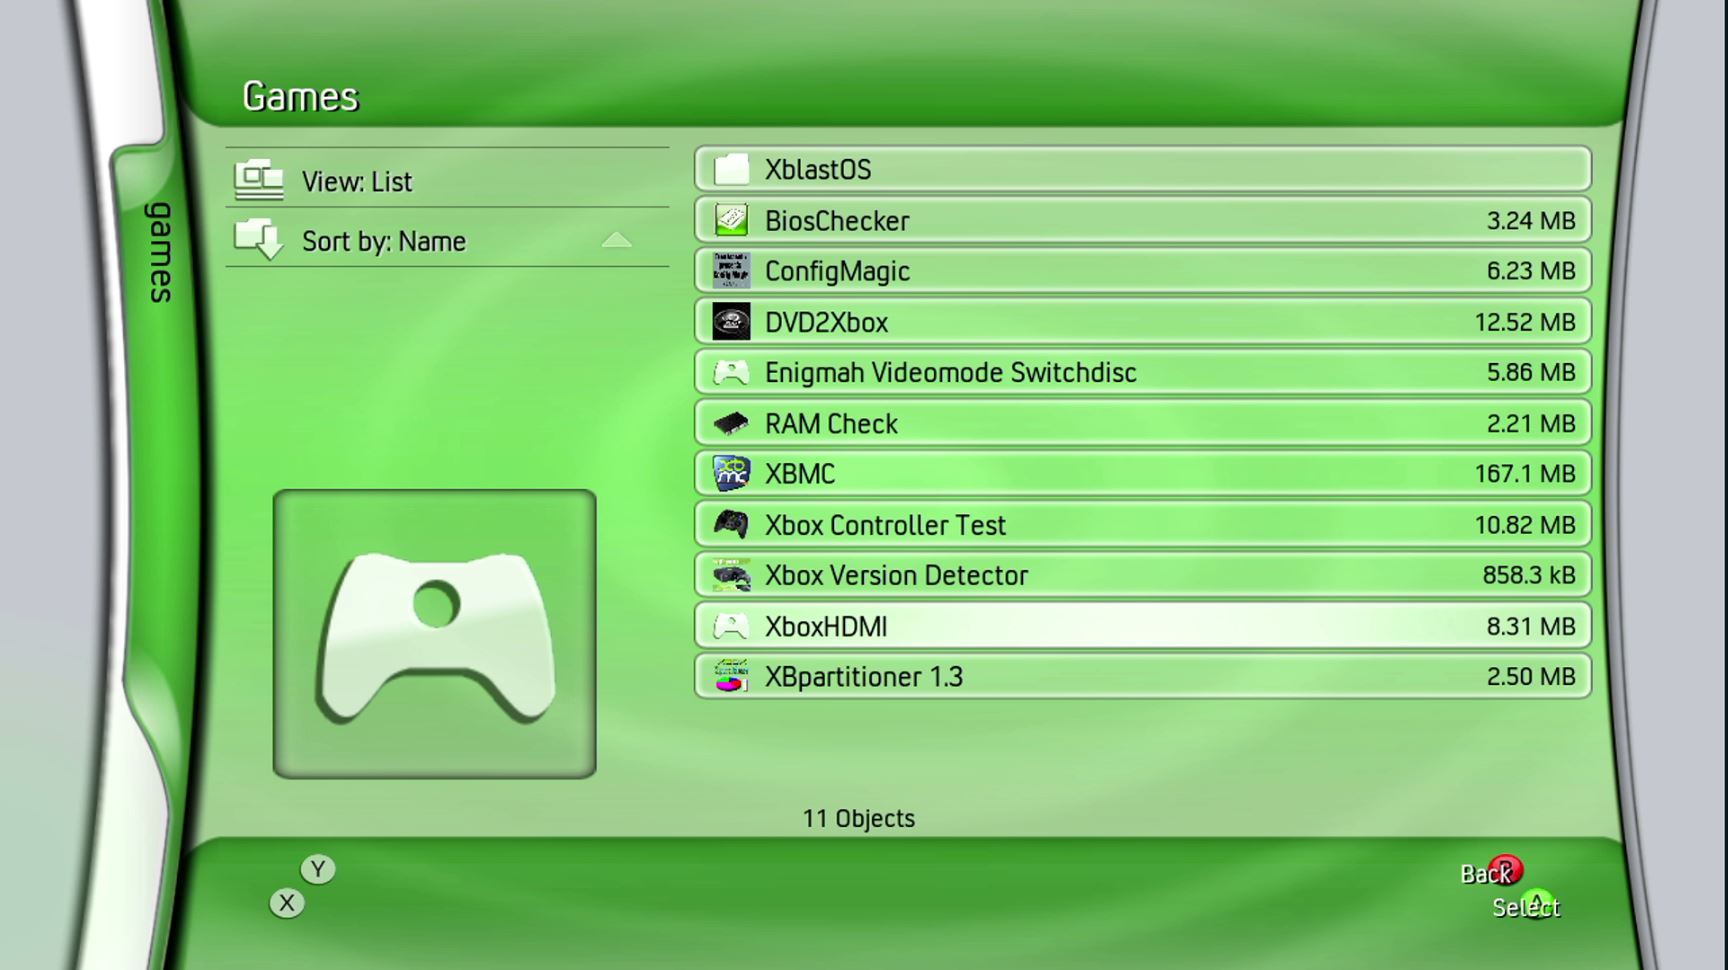
Task: Click the XBpartitioner 1.3 icon
Action: 731,676
